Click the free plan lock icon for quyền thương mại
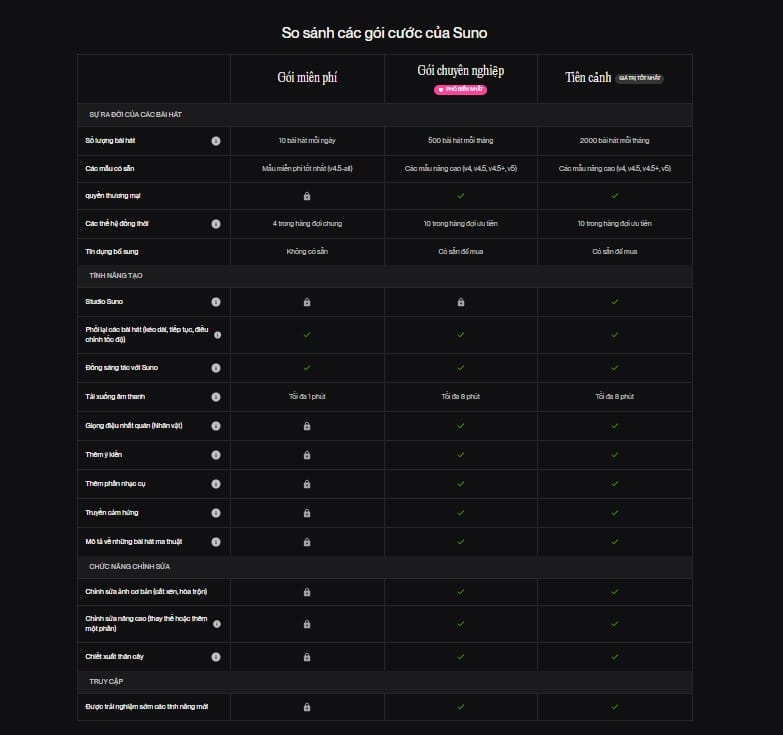The width and height of the screenshot is (783, 735). tap(307, 196)
